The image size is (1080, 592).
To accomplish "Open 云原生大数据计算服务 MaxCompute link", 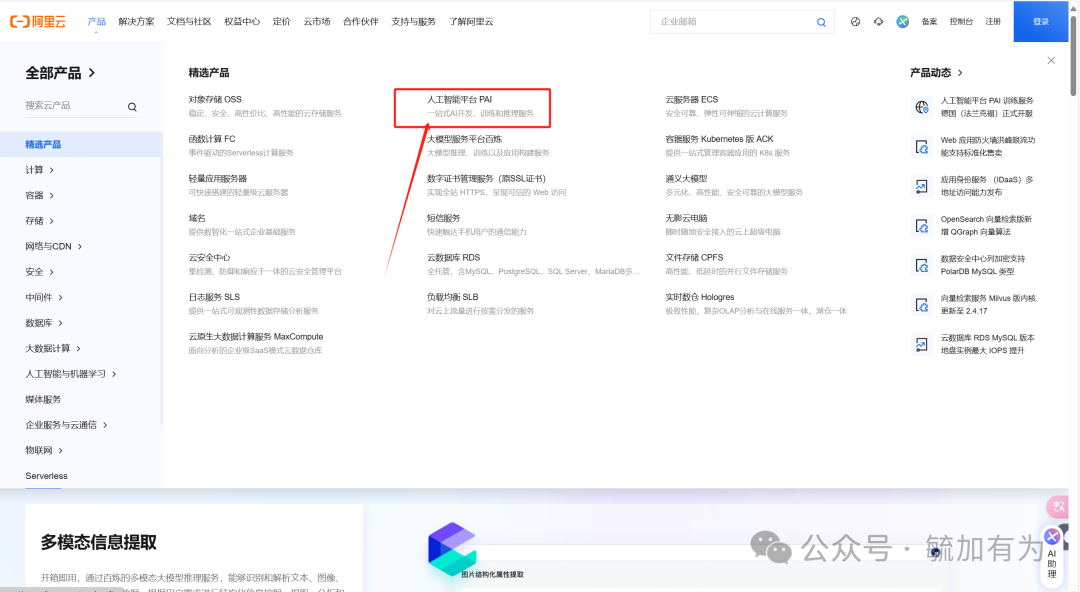I will pyautogui.click(x=256, y=337).
